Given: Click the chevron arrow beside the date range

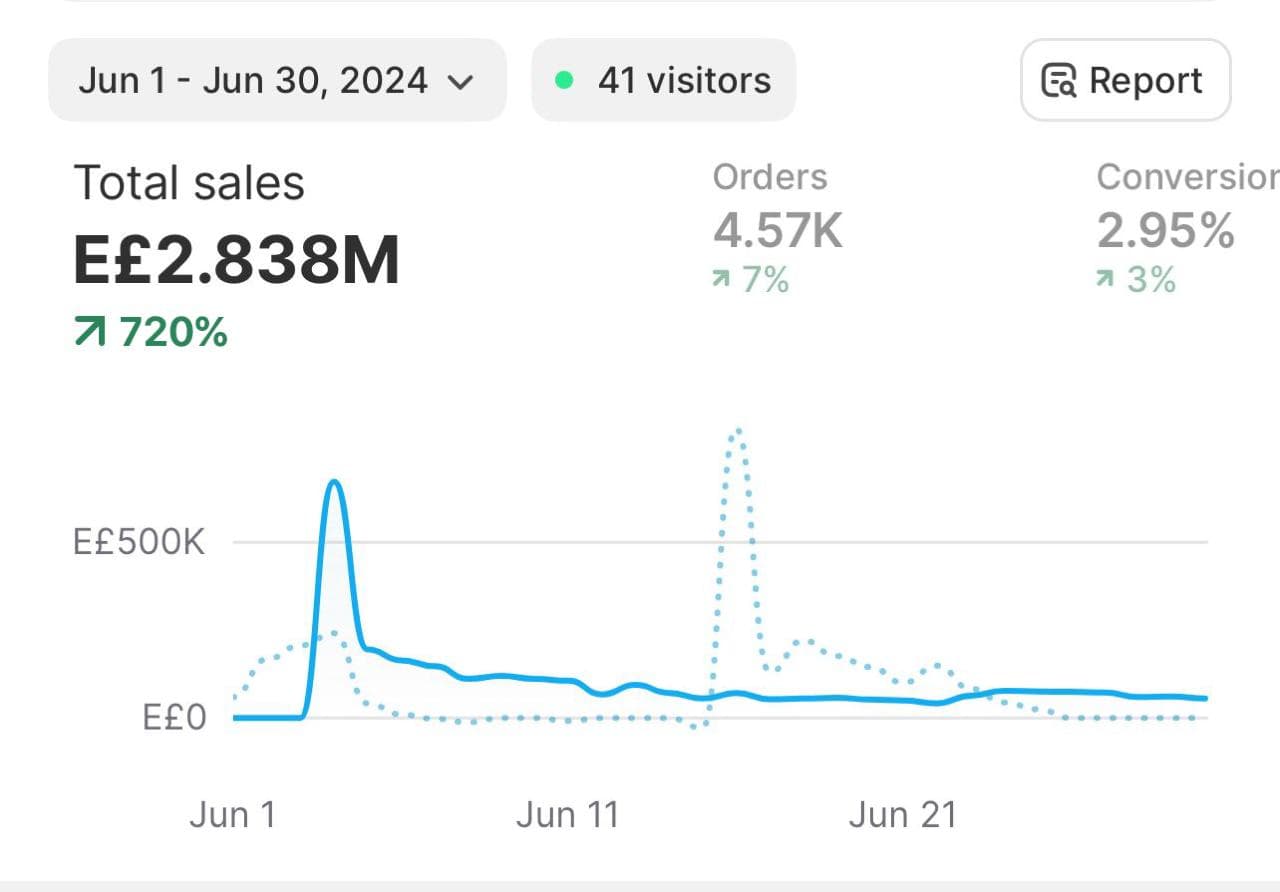Looking at the screenshot, I should (x=460, y=82).
